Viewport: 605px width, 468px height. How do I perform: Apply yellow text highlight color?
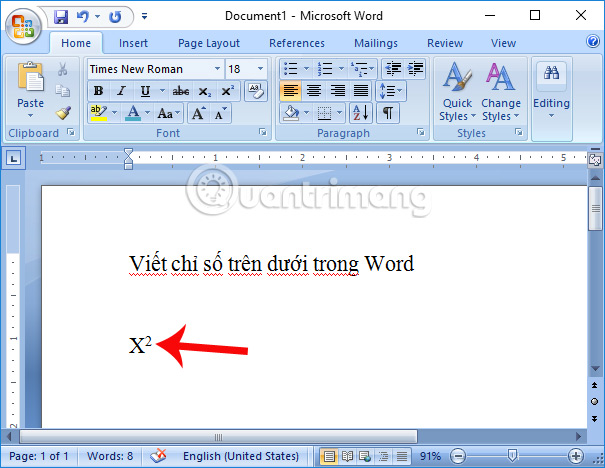pos(99,113)
